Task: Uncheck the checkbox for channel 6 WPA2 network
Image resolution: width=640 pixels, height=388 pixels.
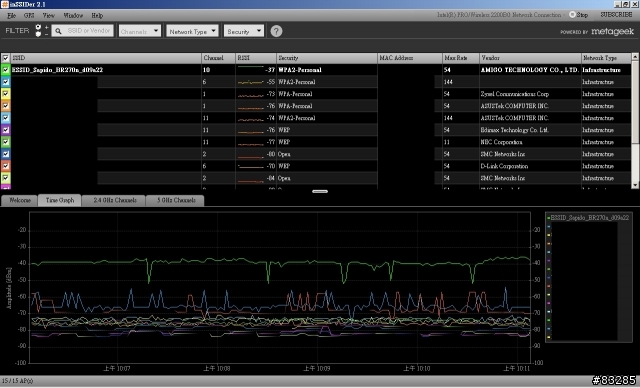Action: click(x=6, y=82)
